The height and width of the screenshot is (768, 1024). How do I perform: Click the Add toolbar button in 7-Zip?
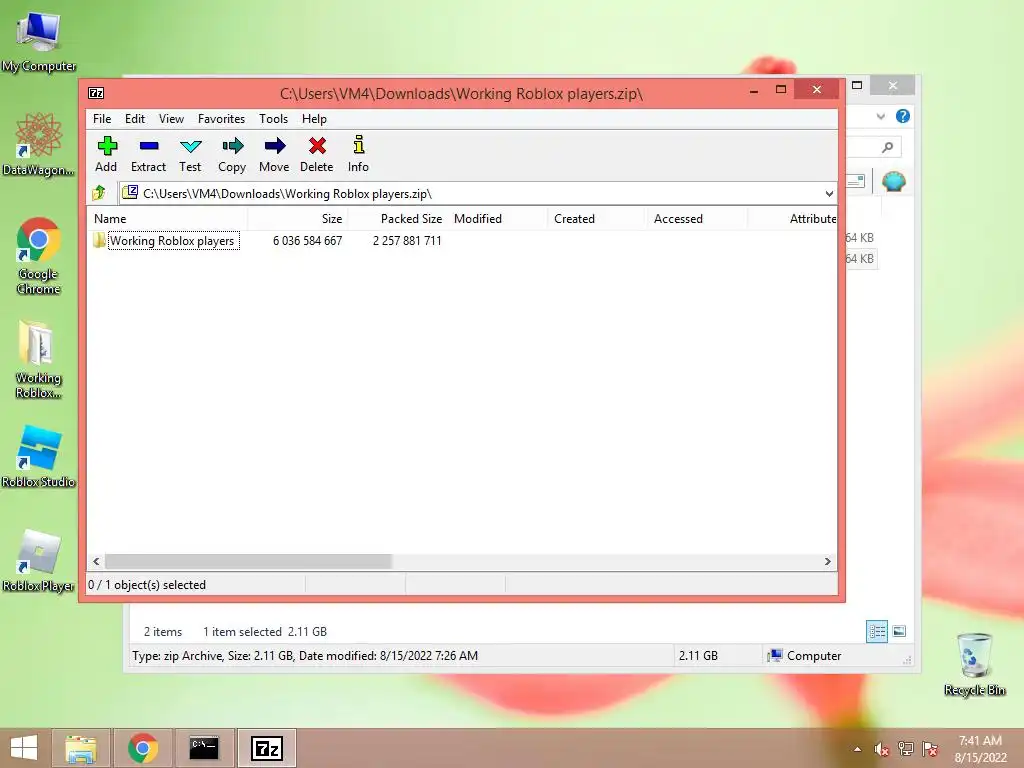[x=106, y=155]
